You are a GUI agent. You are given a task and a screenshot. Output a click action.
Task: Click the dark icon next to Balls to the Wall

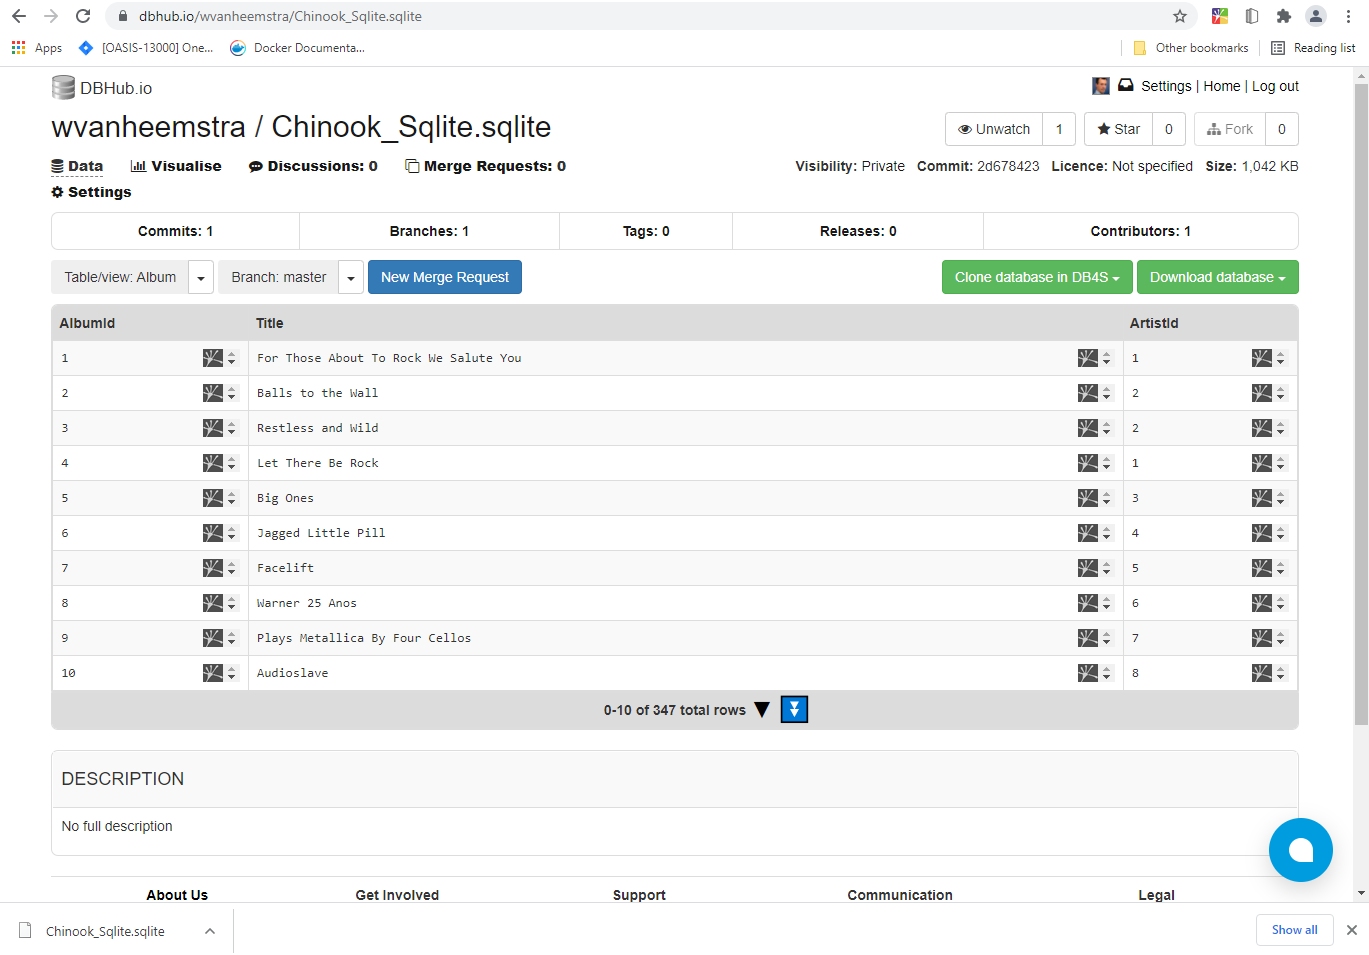(1088, 393)
